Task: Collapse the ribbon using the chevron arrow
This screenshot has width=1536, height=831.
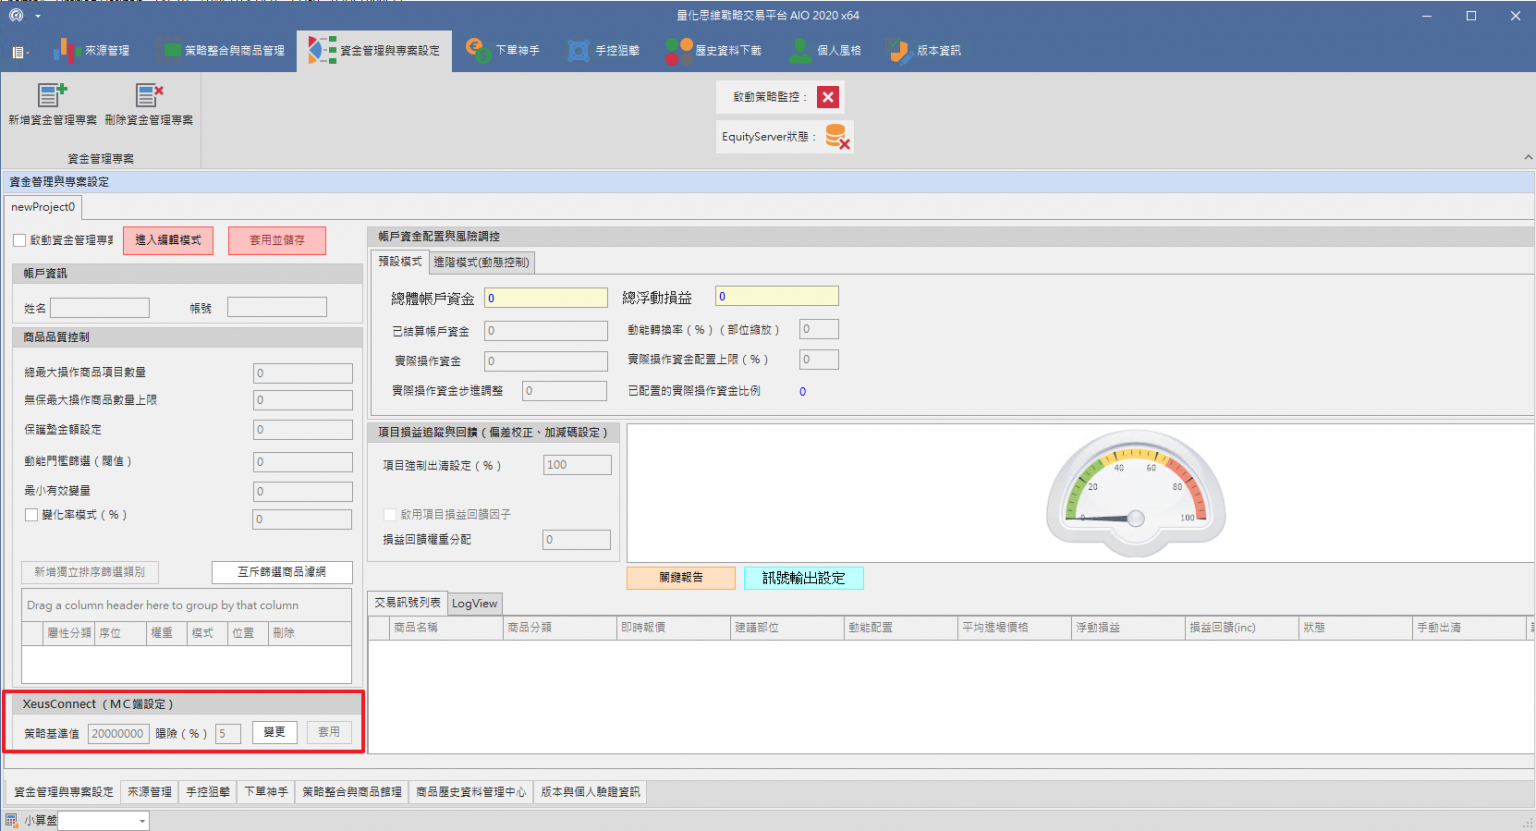Action: pos(1527,158)
